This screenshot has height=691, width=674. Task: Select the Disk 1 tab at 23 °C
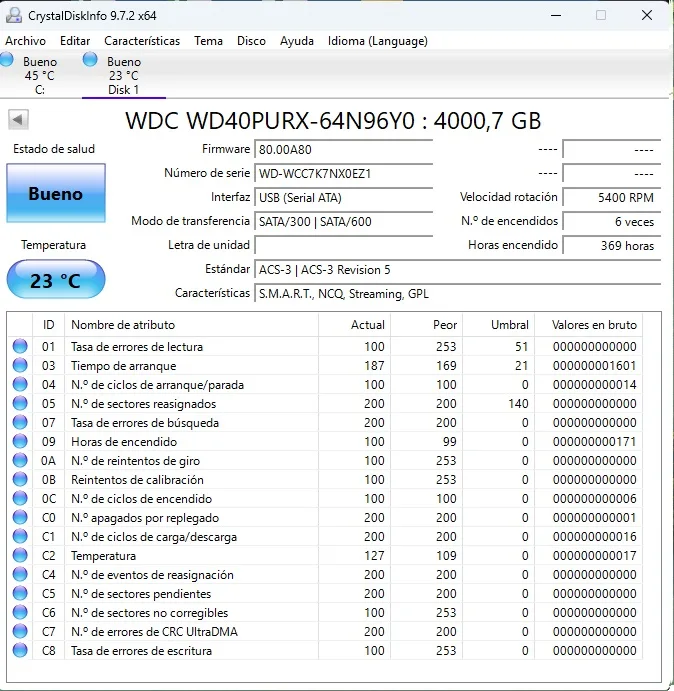tap(123, 76)
